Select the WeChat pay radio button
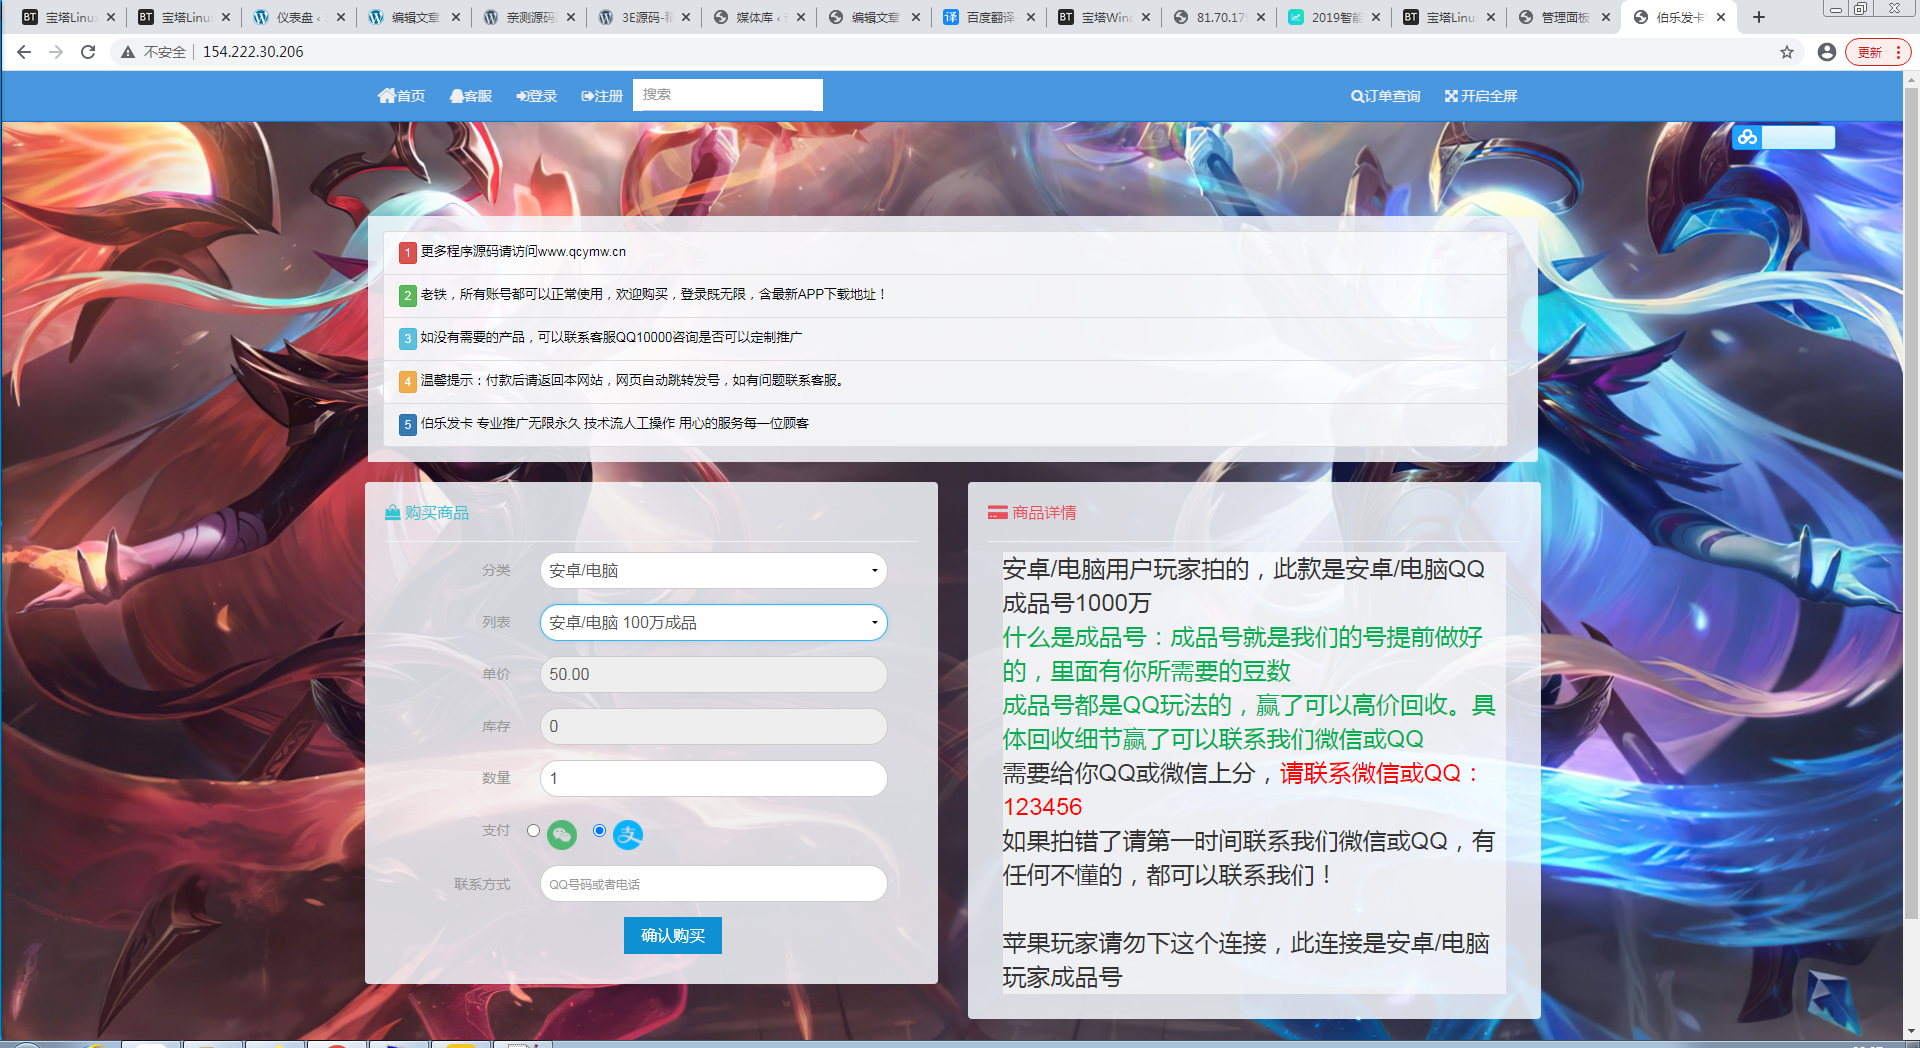 533,831
